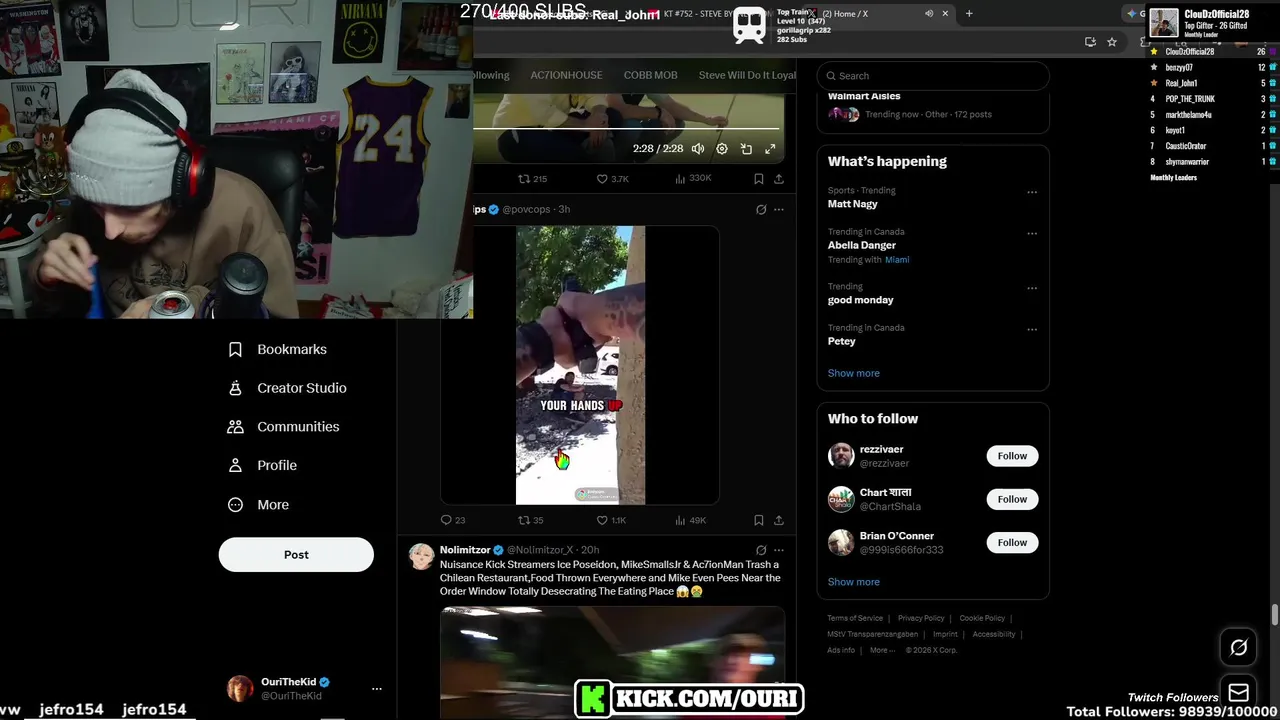Viewport: 1280px width, 720px height.
Task: Open a new browser tab
Action: 969,14
